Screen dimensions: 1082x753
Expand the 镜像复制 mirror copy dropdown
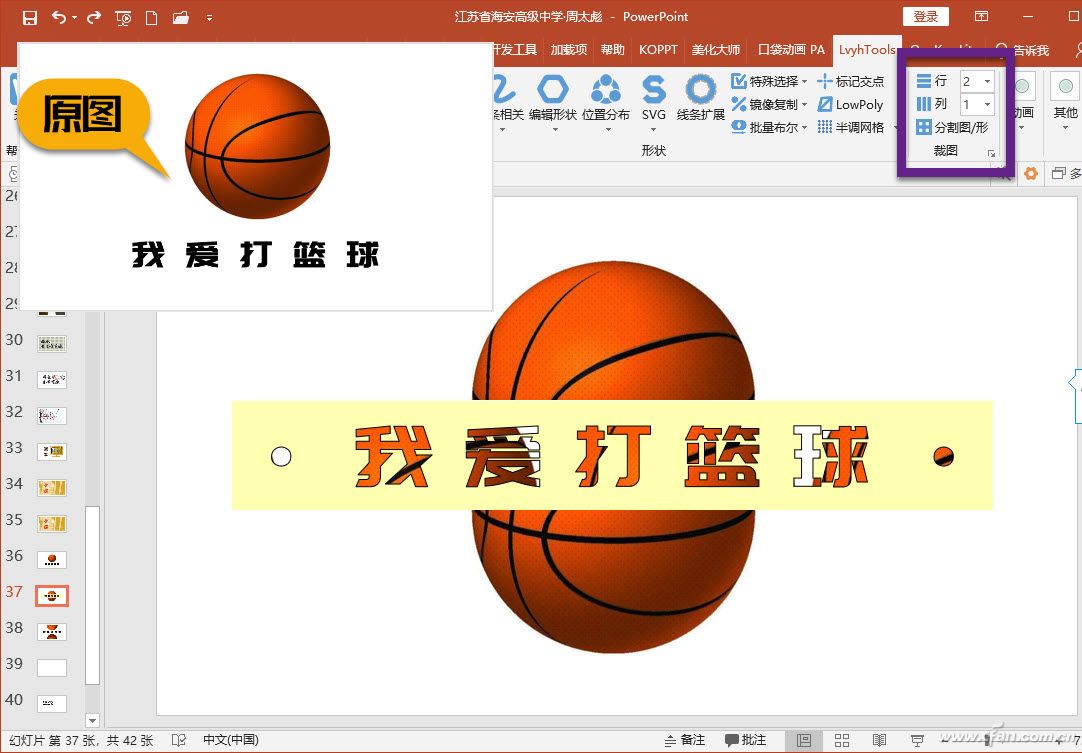point(766,104)
